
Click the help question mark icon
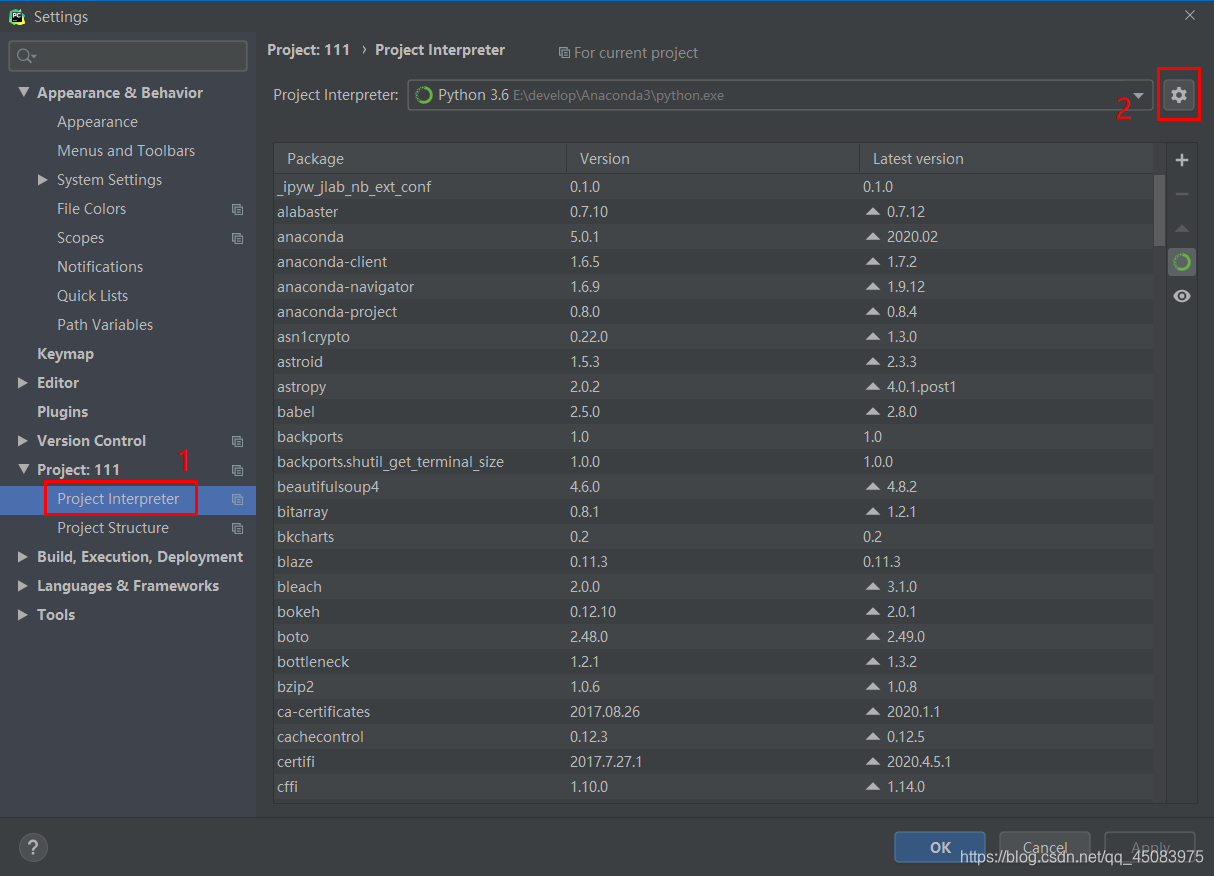pos(33,848)
